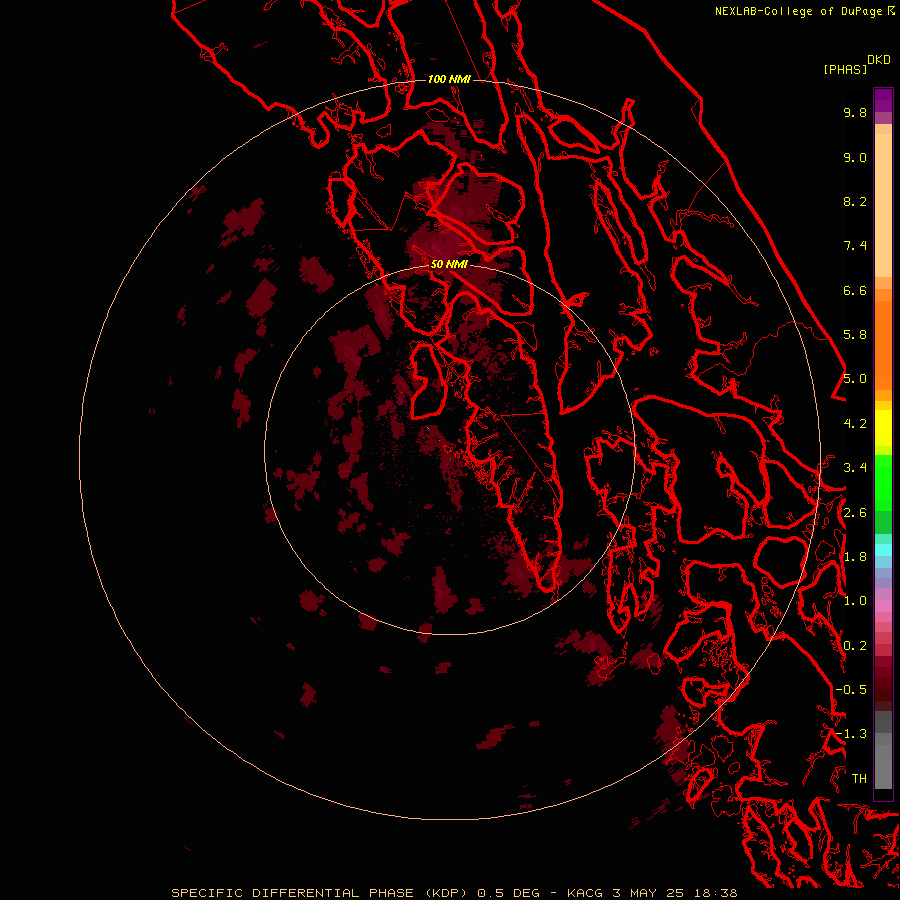
Task: Click the 3 MAY 25 date text
Action: coord(650,893)
